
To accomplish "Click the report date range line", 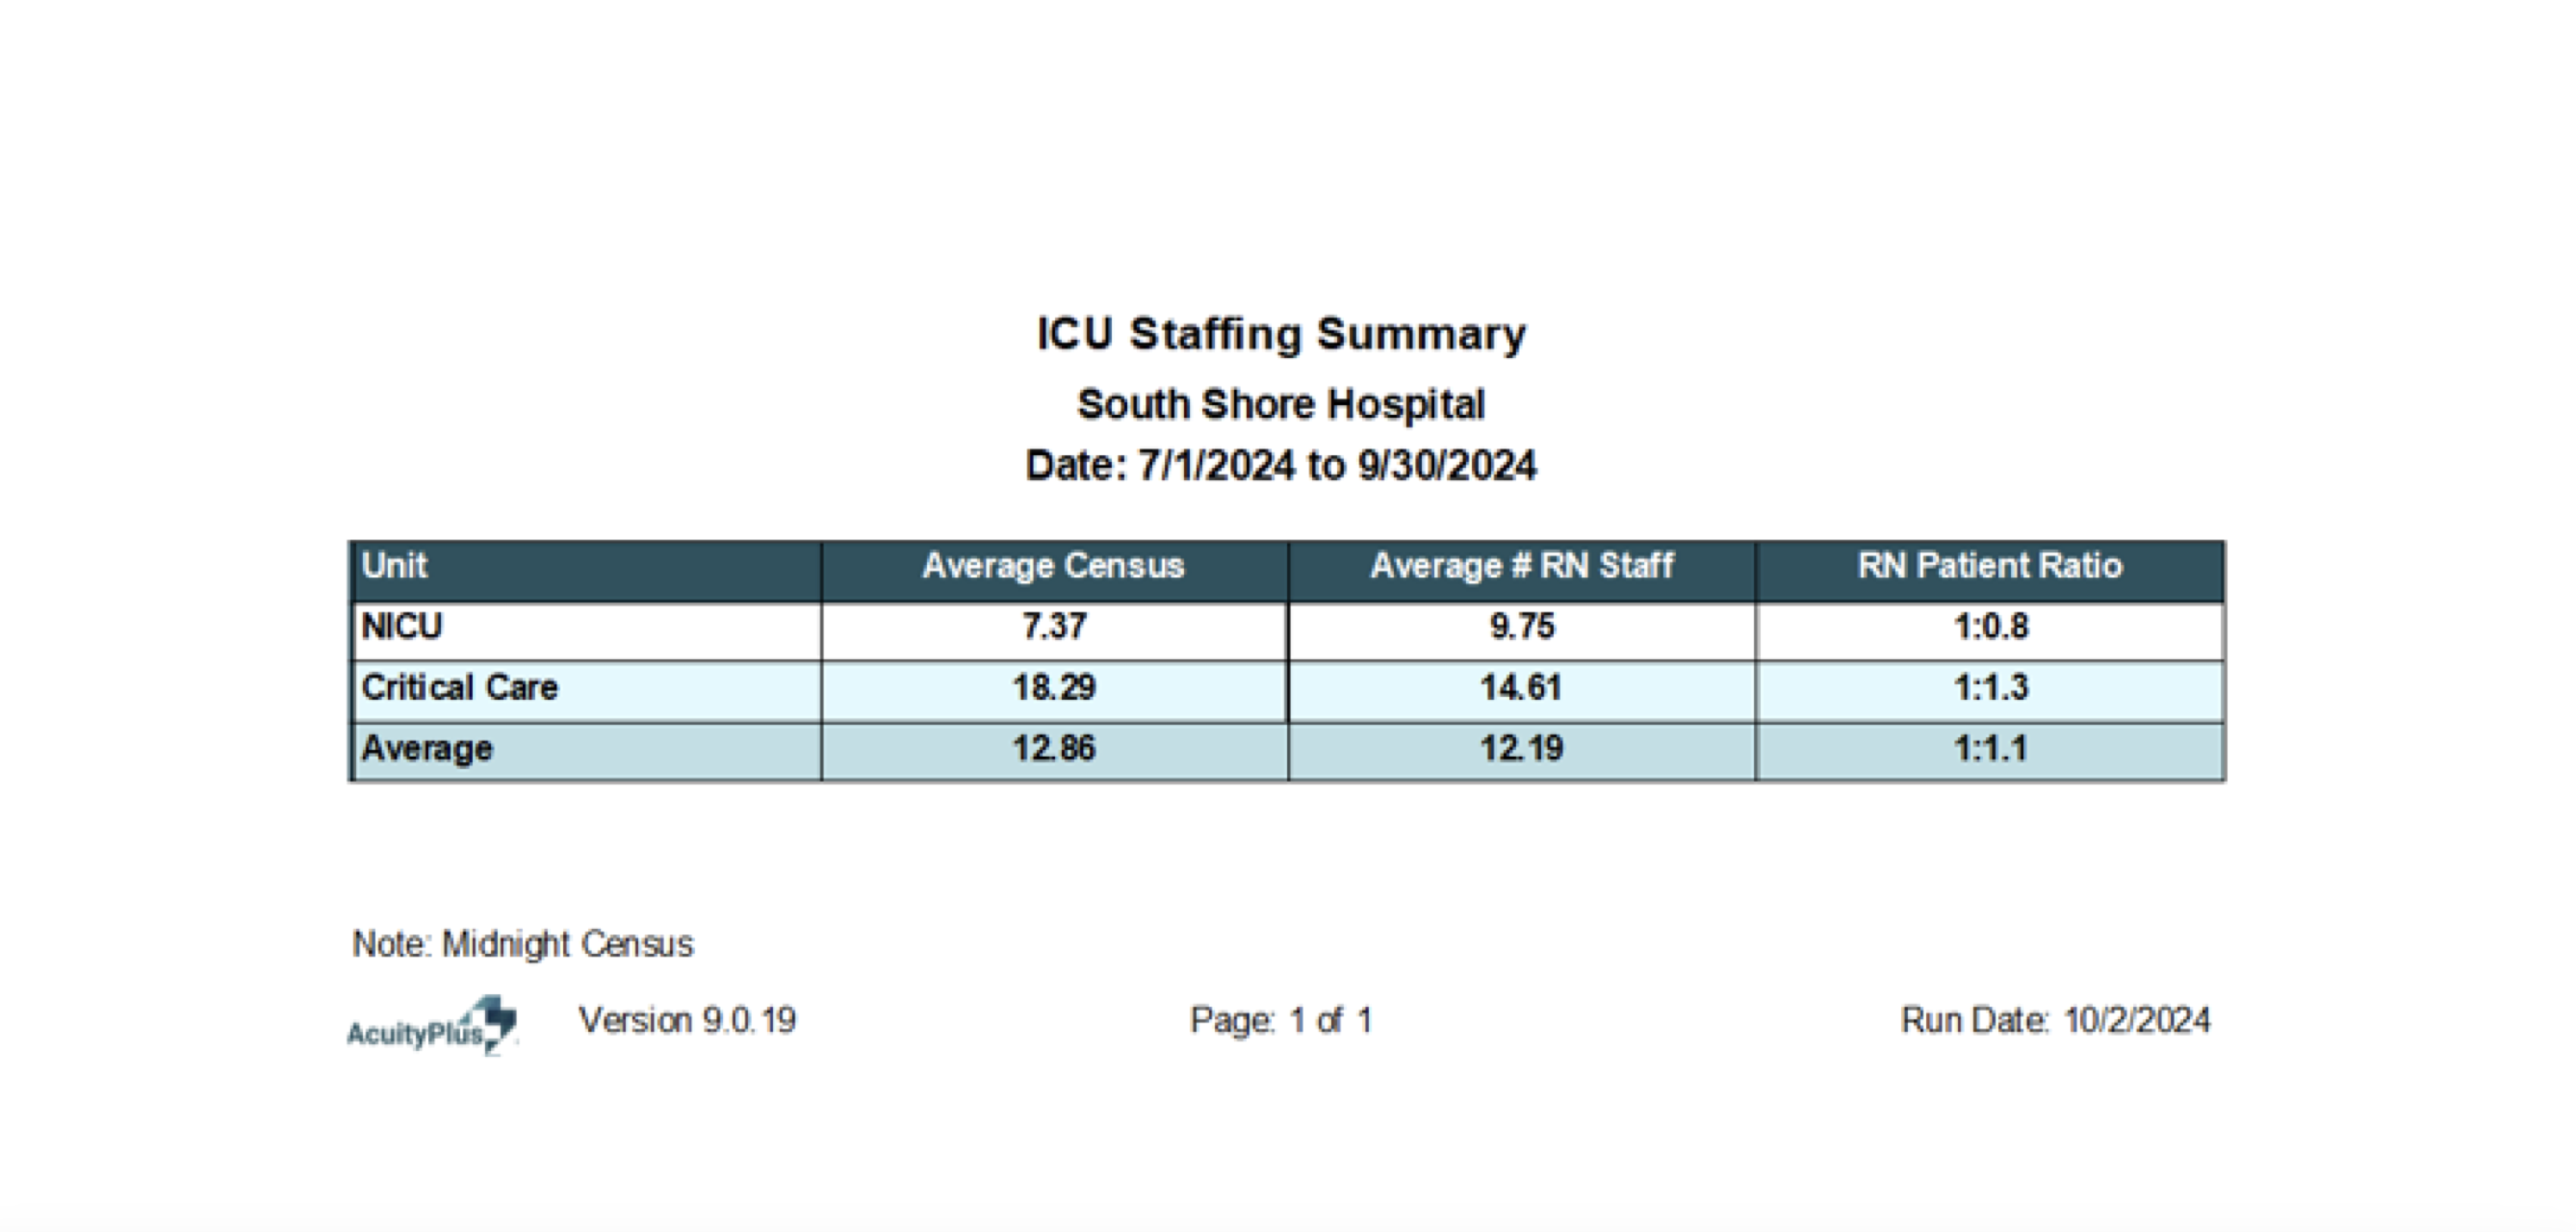I will tap(1281, 466).
